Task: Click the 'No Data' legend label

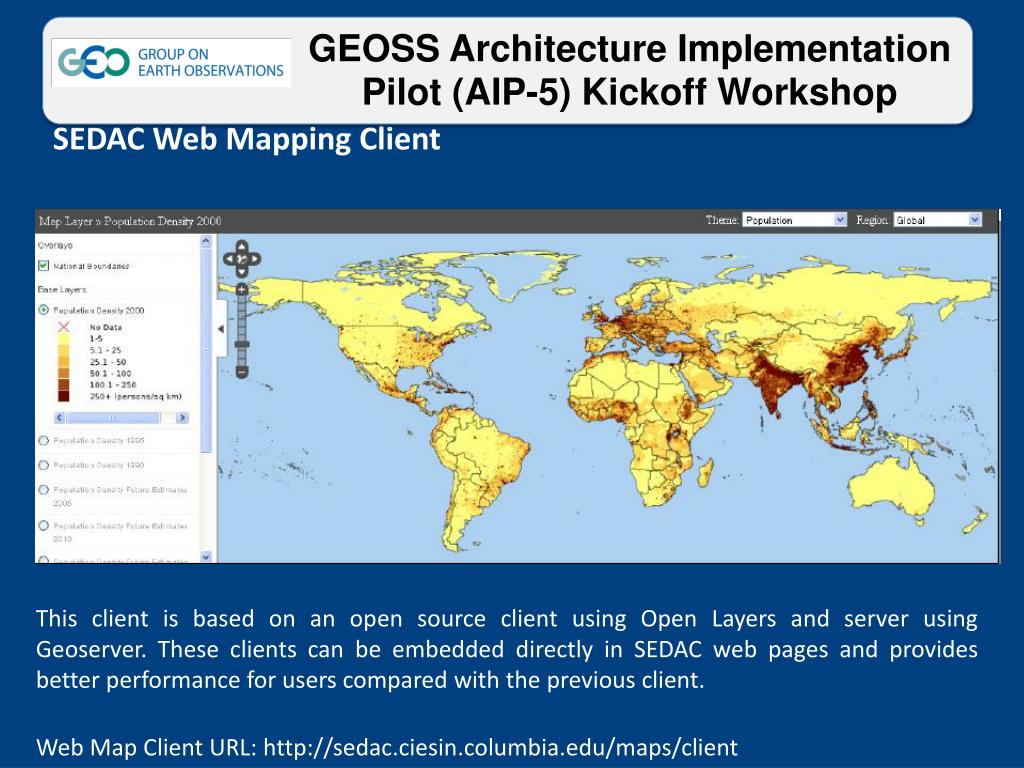Action: click(106, 327)
